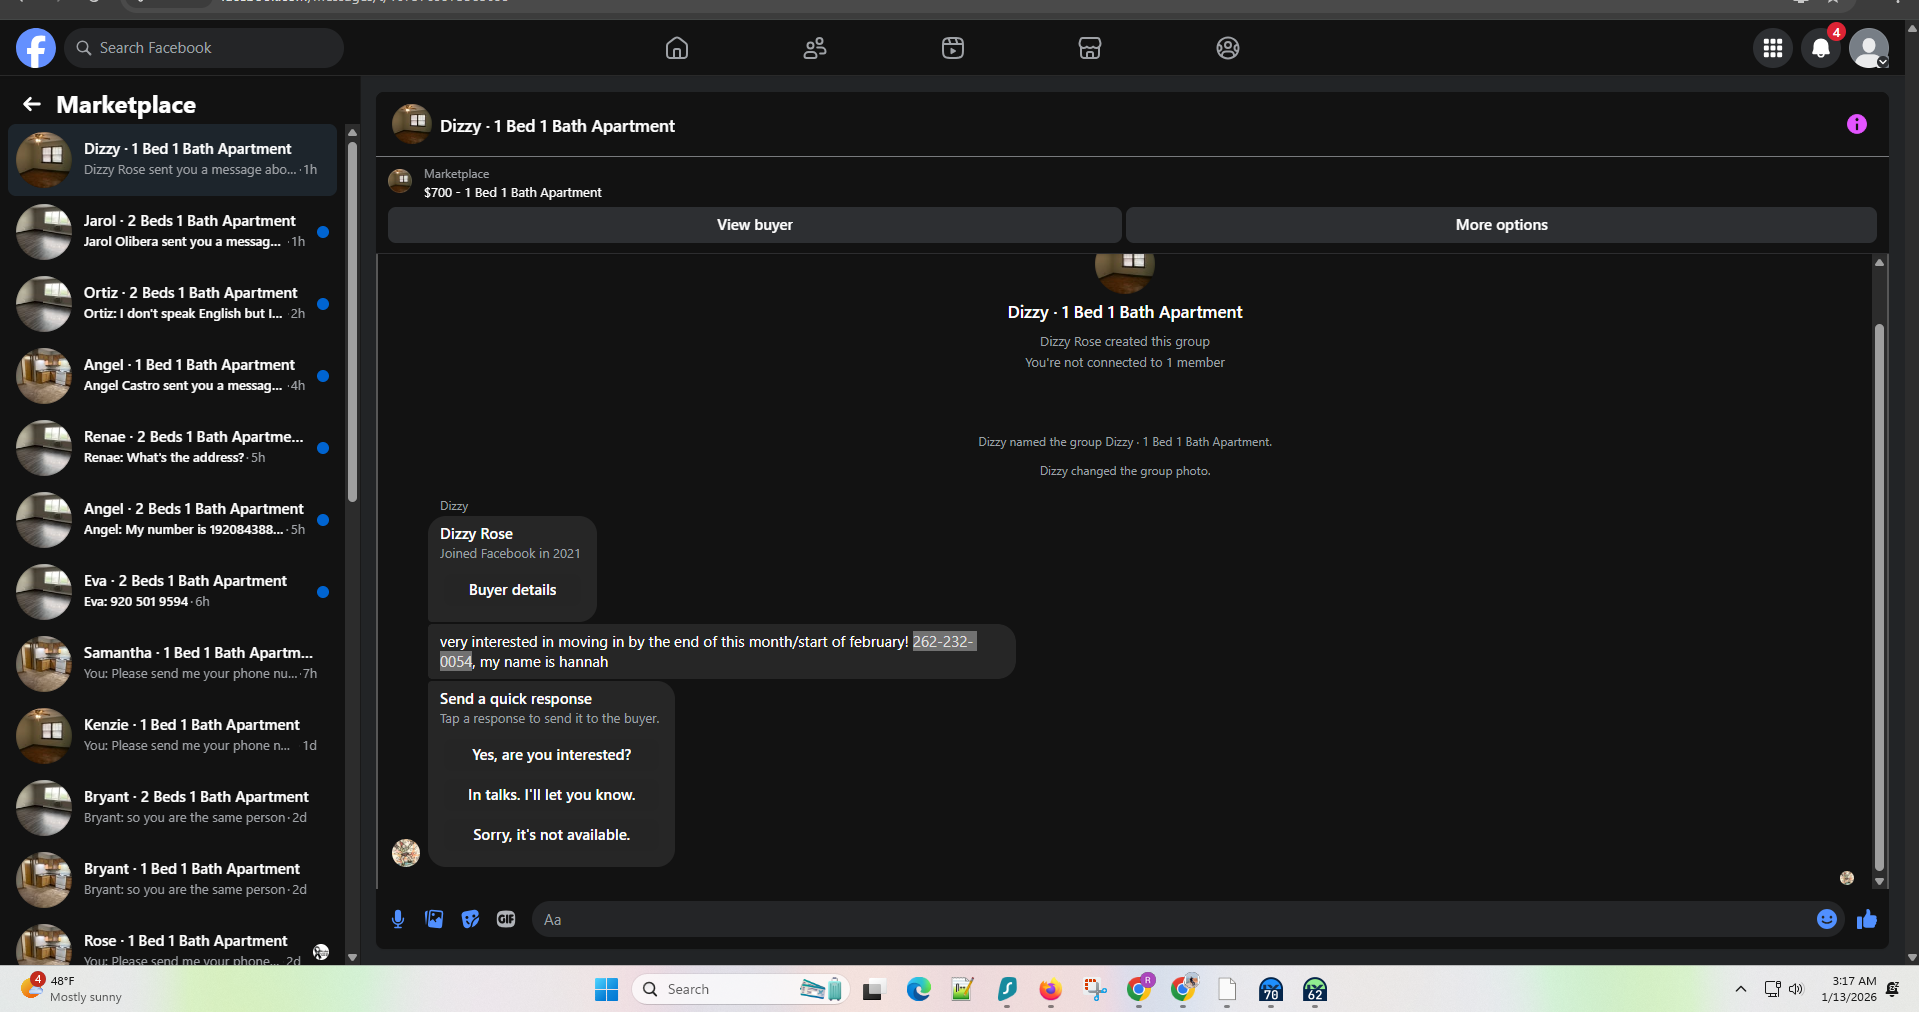Open the account profile avatar menu
The height and width of the screenshot is (1012, 1919).
1868,48
